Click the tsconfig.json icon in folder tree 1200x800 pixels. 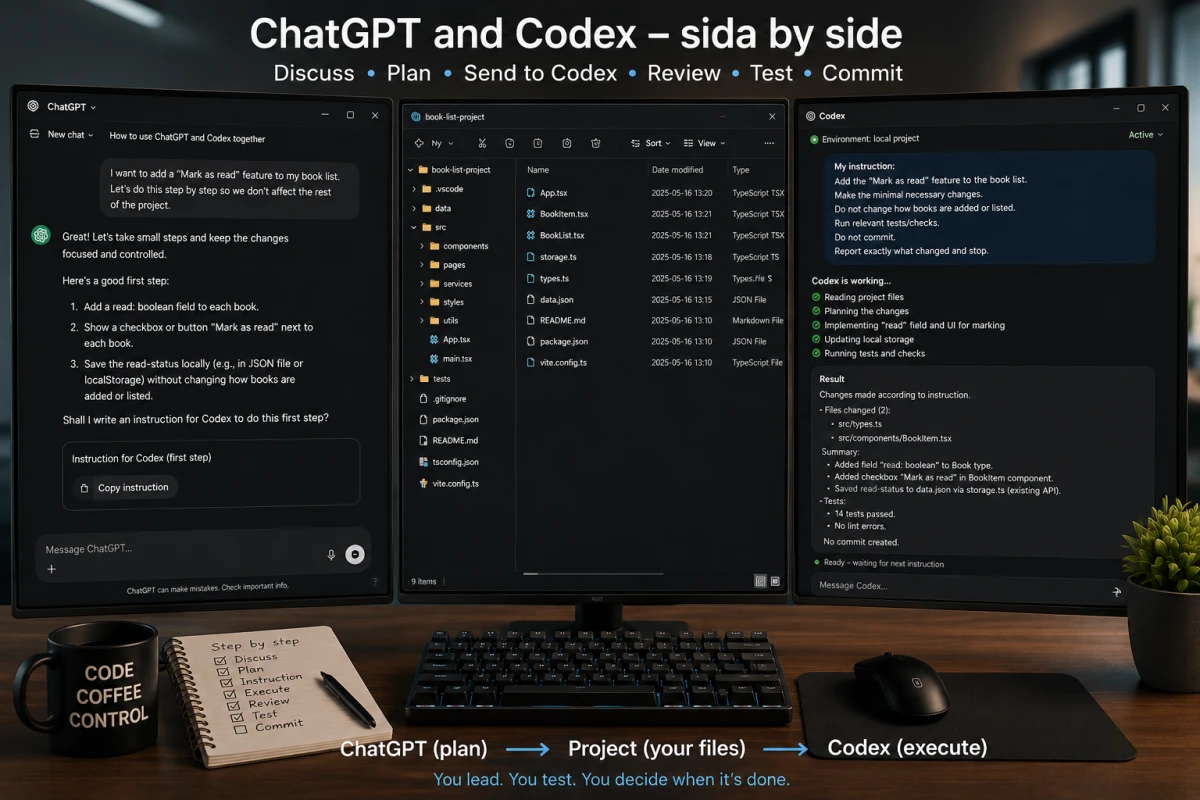[x=423, y=462]
